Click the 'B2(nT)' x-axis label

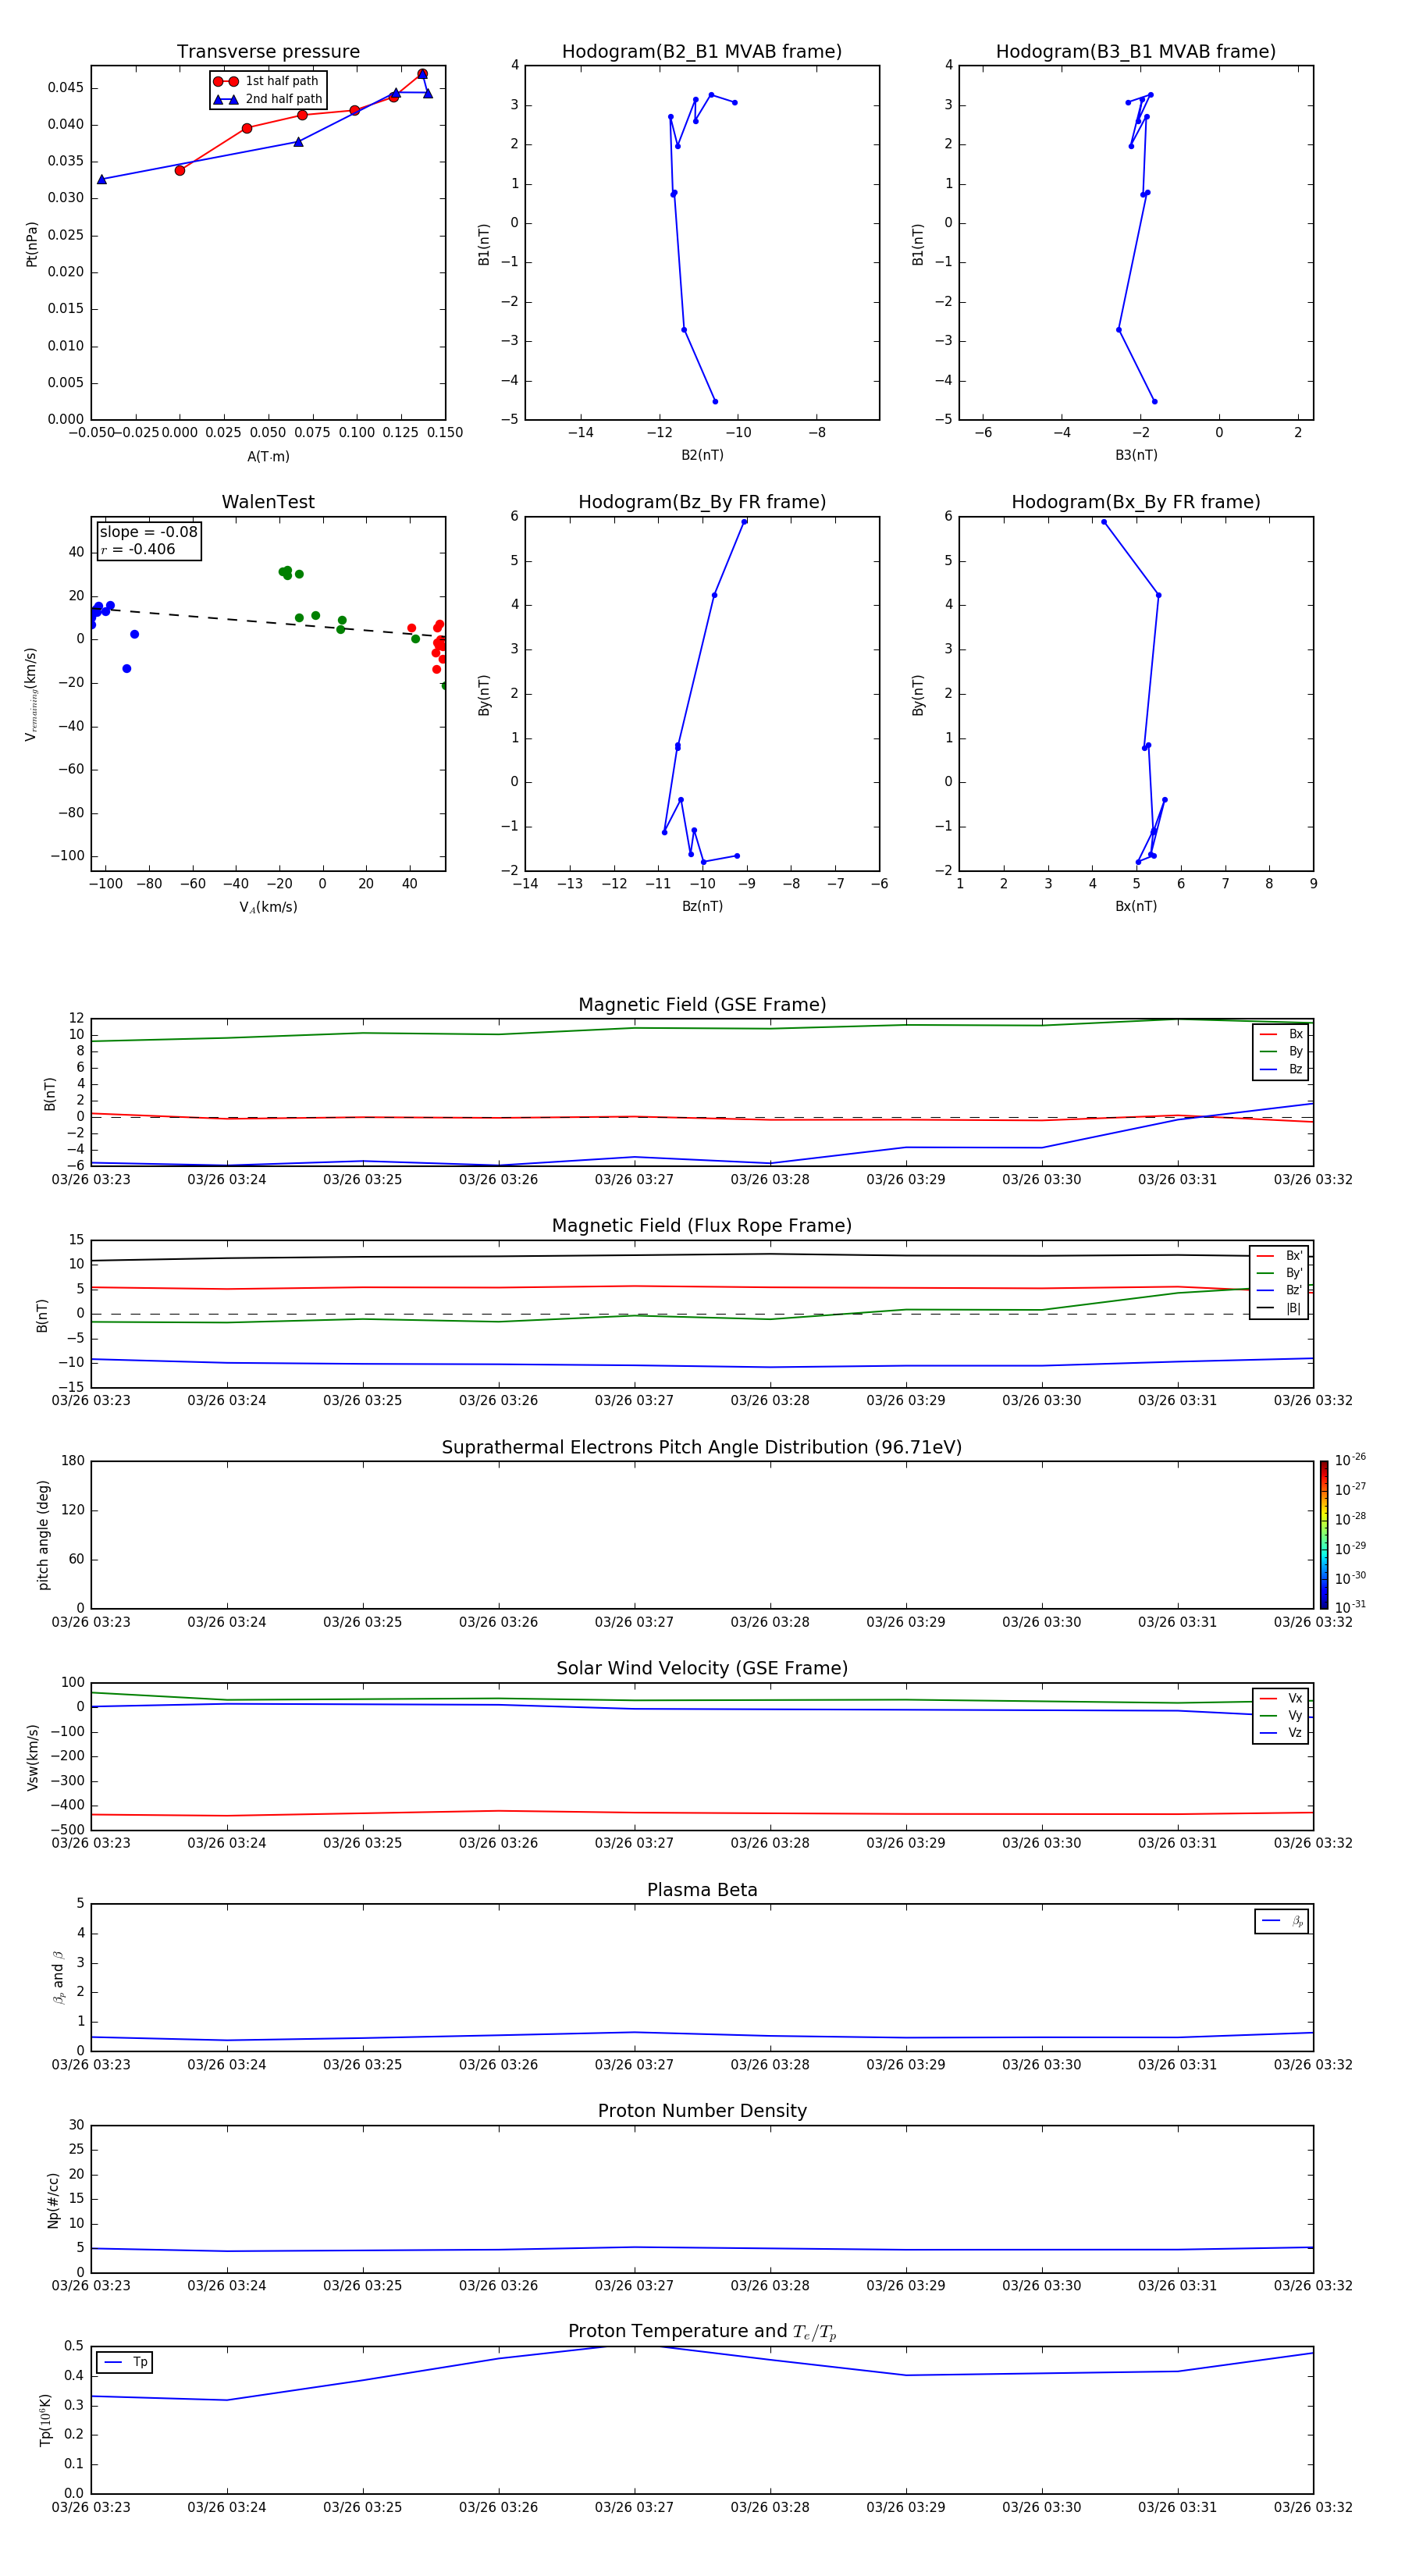(702, 455)
